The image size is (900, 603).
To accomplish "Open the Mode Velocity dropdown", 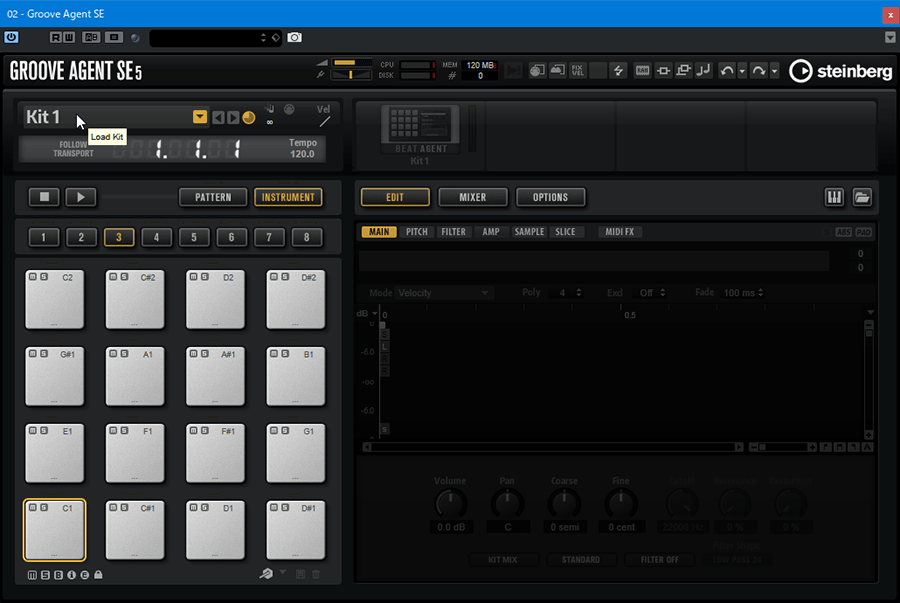I will (x=443, y=293).
